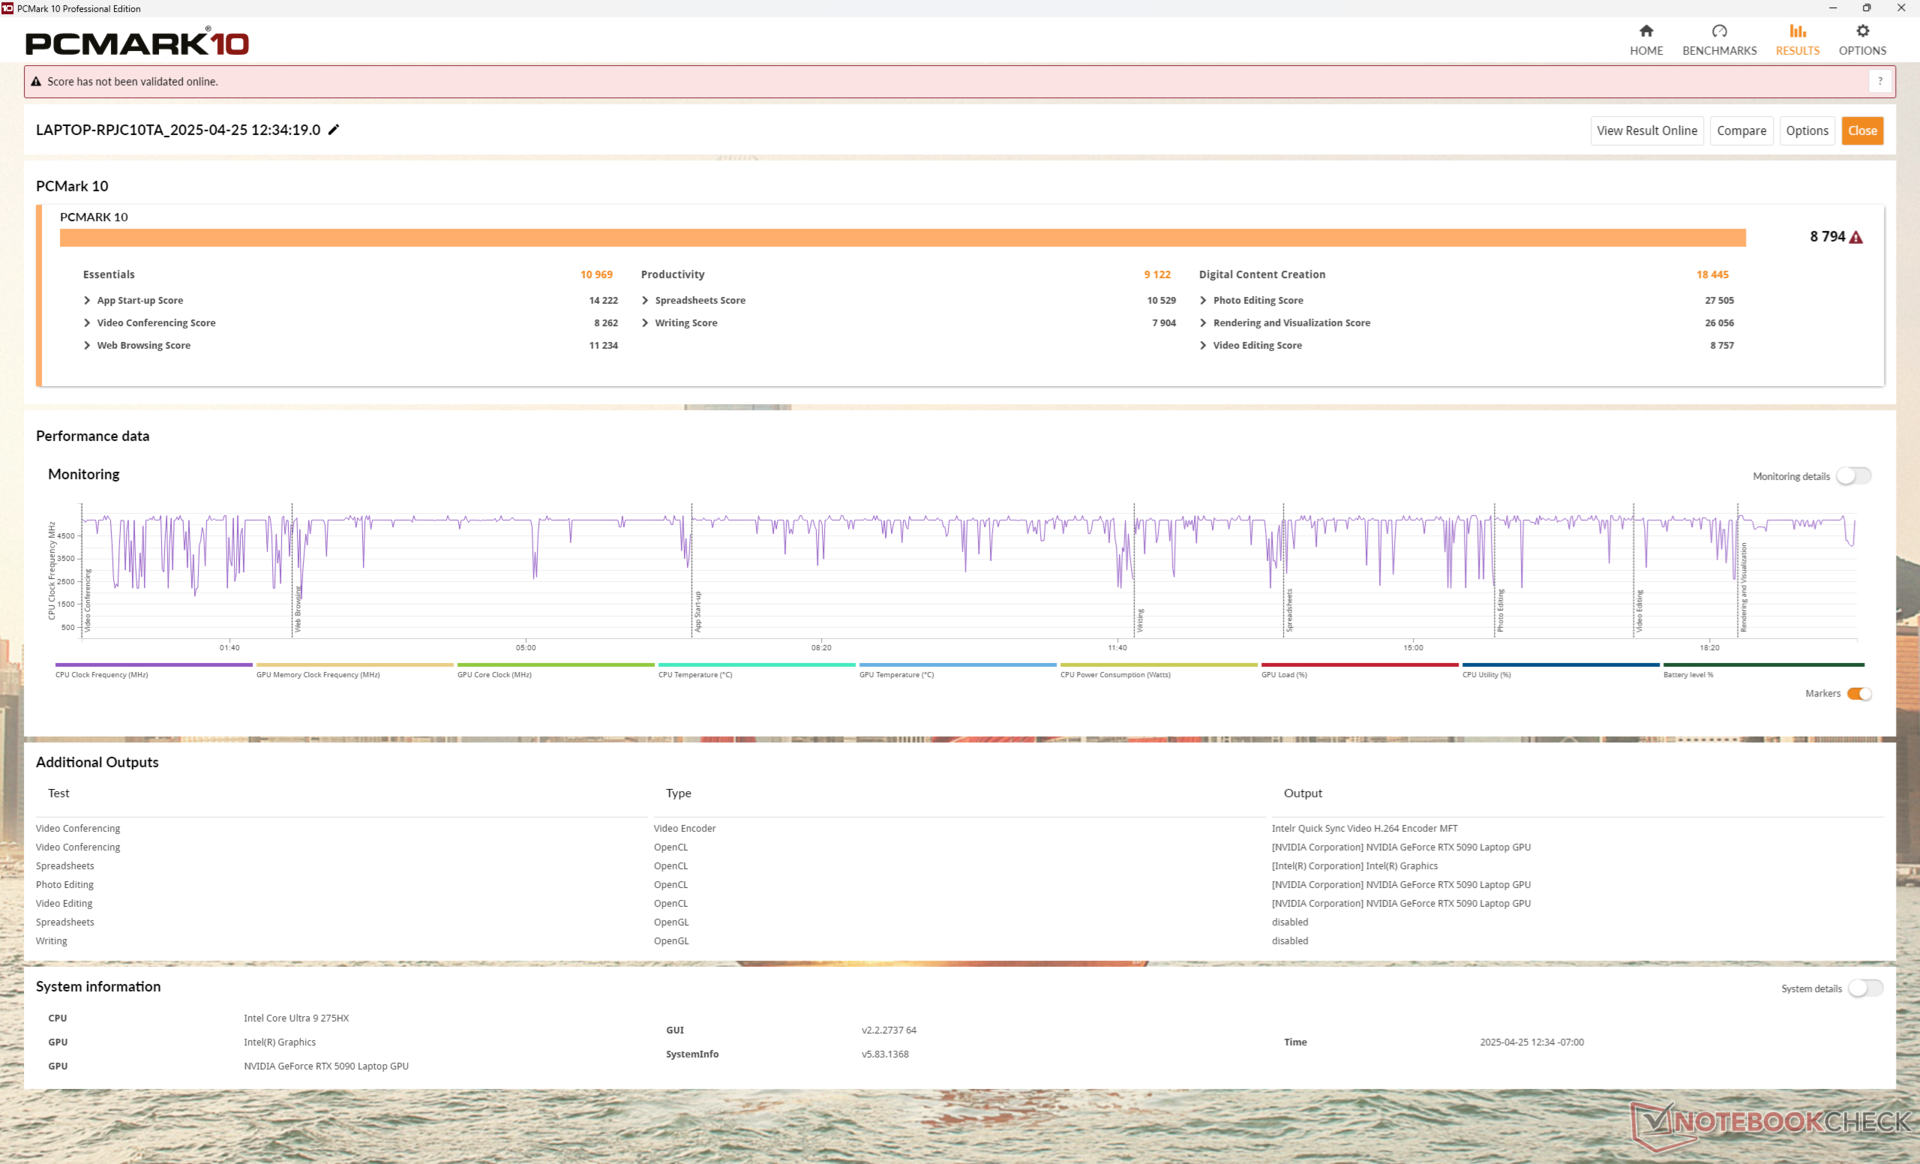This screenshot has width=1920, height=1164.
Task: Expand the App Start-up Score row
Action: [x=87, y=300]
